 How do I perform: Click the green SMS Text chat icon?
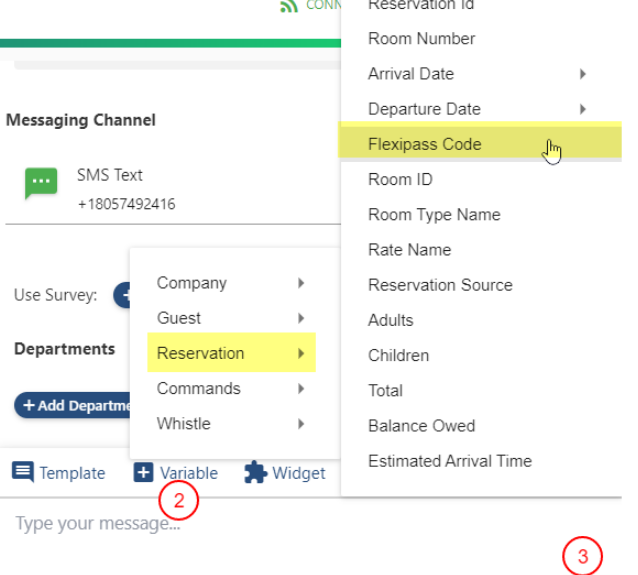point(41,184)
